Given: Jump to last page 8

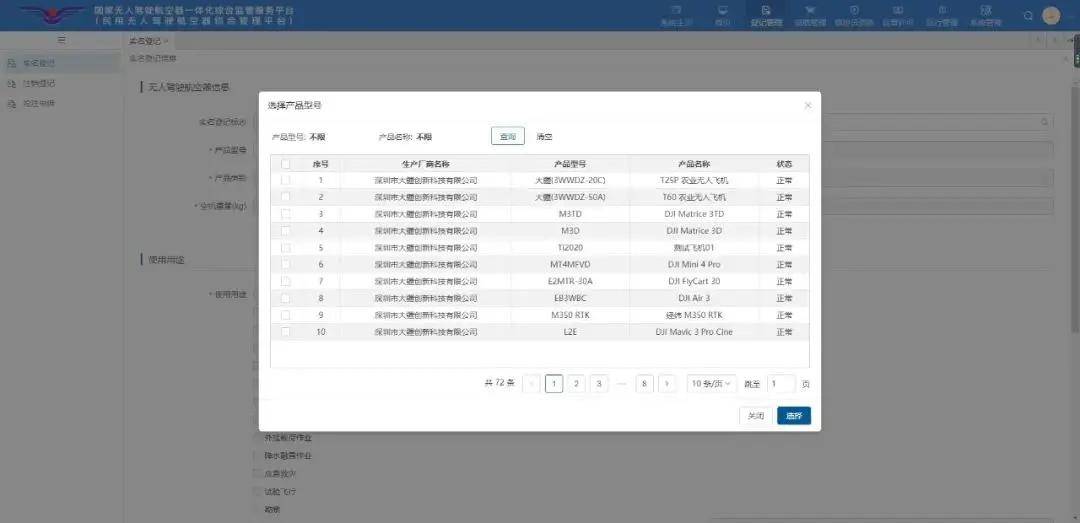Looking at the screenshot, I should (644, 384).
